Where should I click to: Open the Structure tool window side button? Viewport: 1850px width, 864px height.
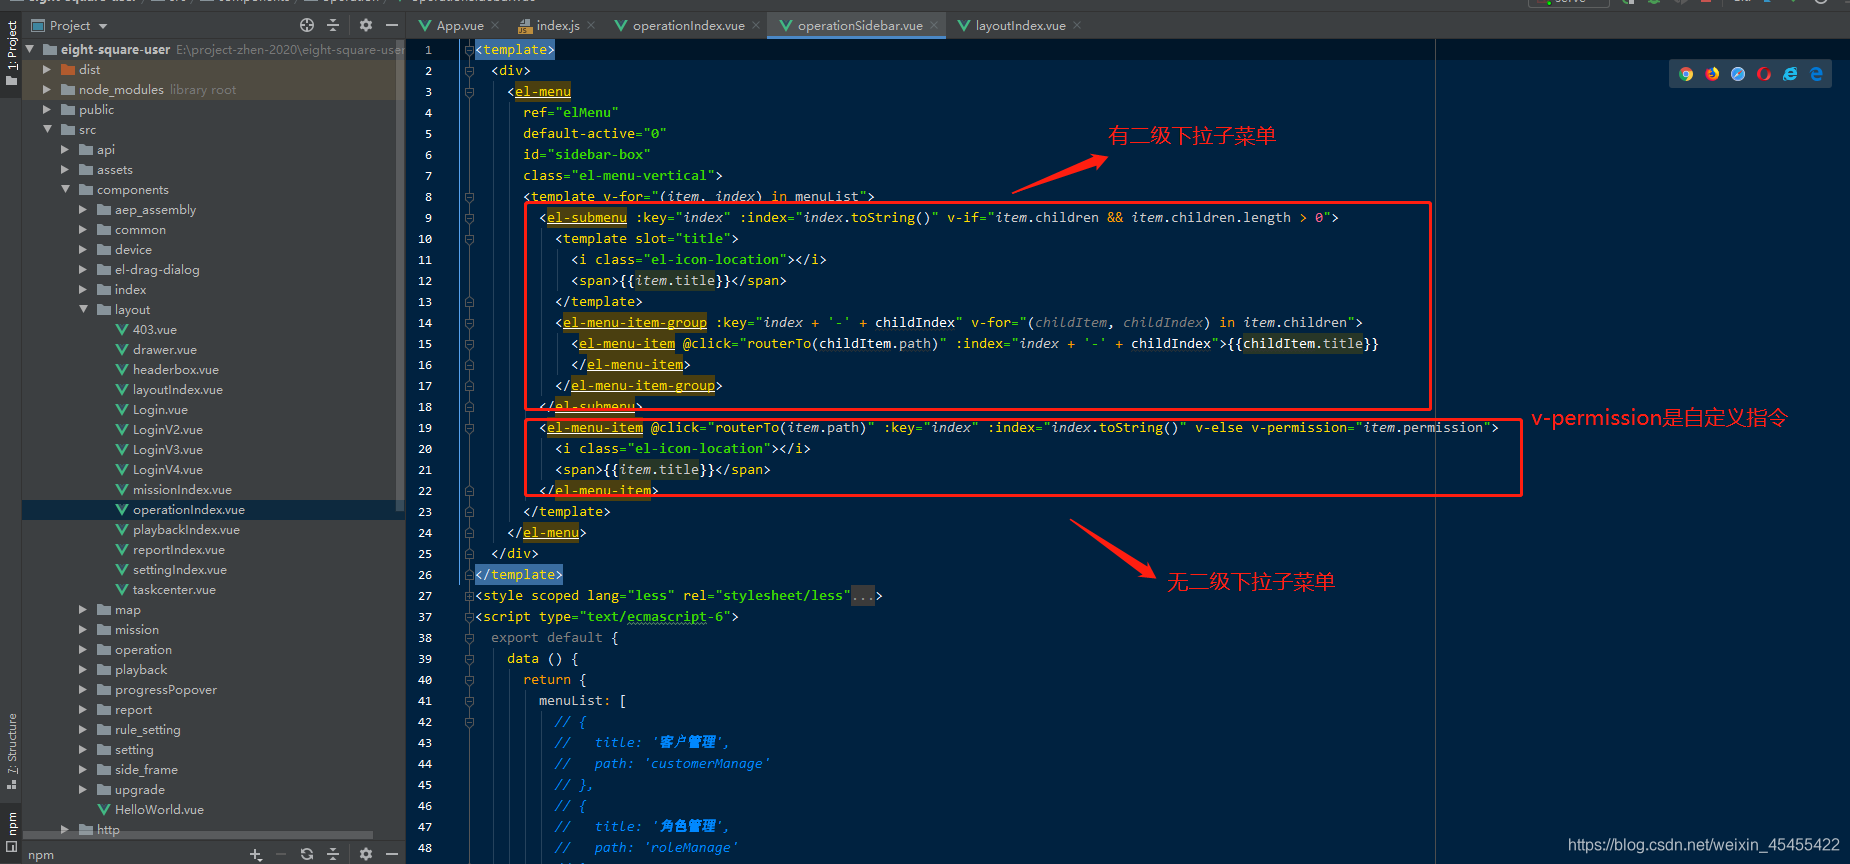point(11,750)
